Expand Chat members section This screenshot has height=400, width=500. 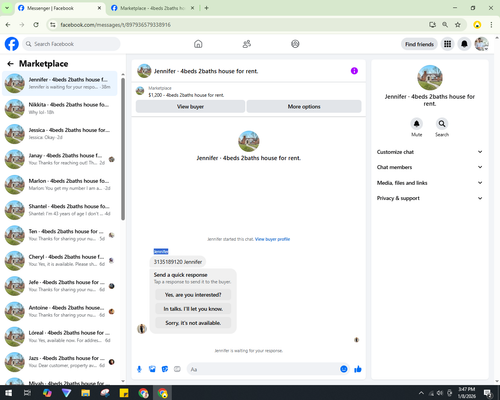pos(429,167)
